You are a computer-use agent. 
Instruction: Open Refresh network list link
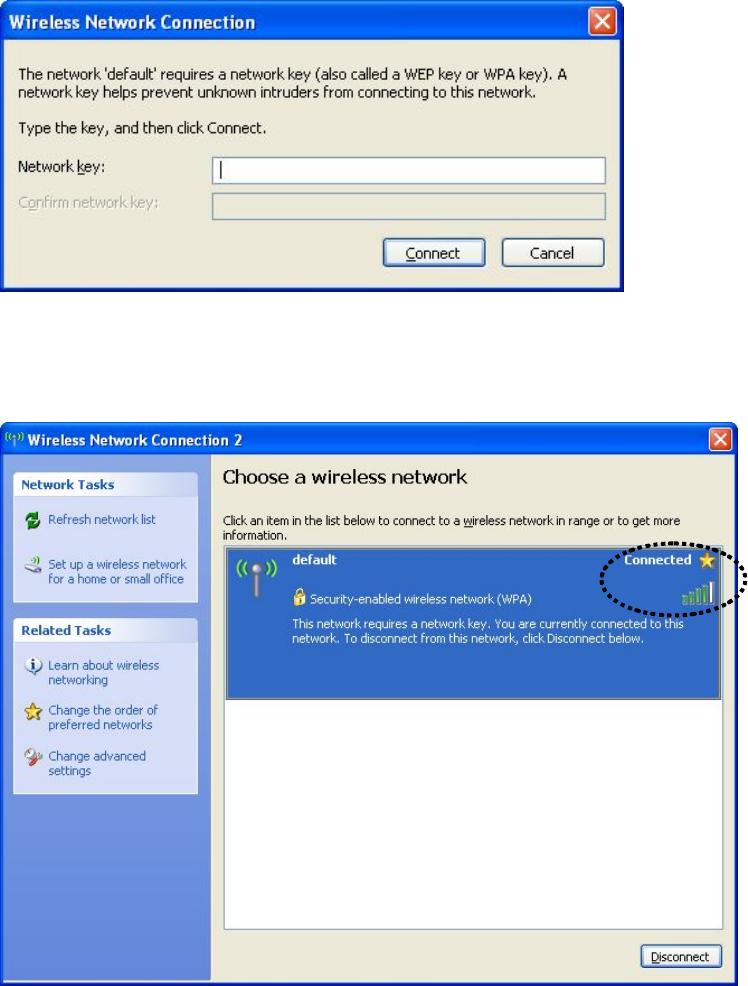pyautogui.click(x=102, y=519)
